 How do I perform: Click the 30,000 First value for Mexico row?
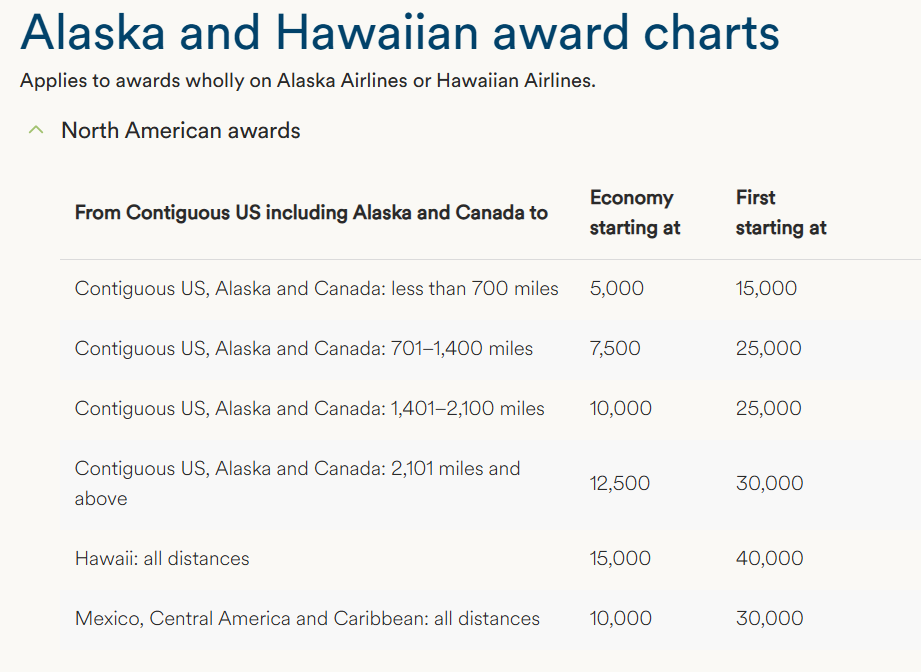pyautogui.click(x=769, y=618)
